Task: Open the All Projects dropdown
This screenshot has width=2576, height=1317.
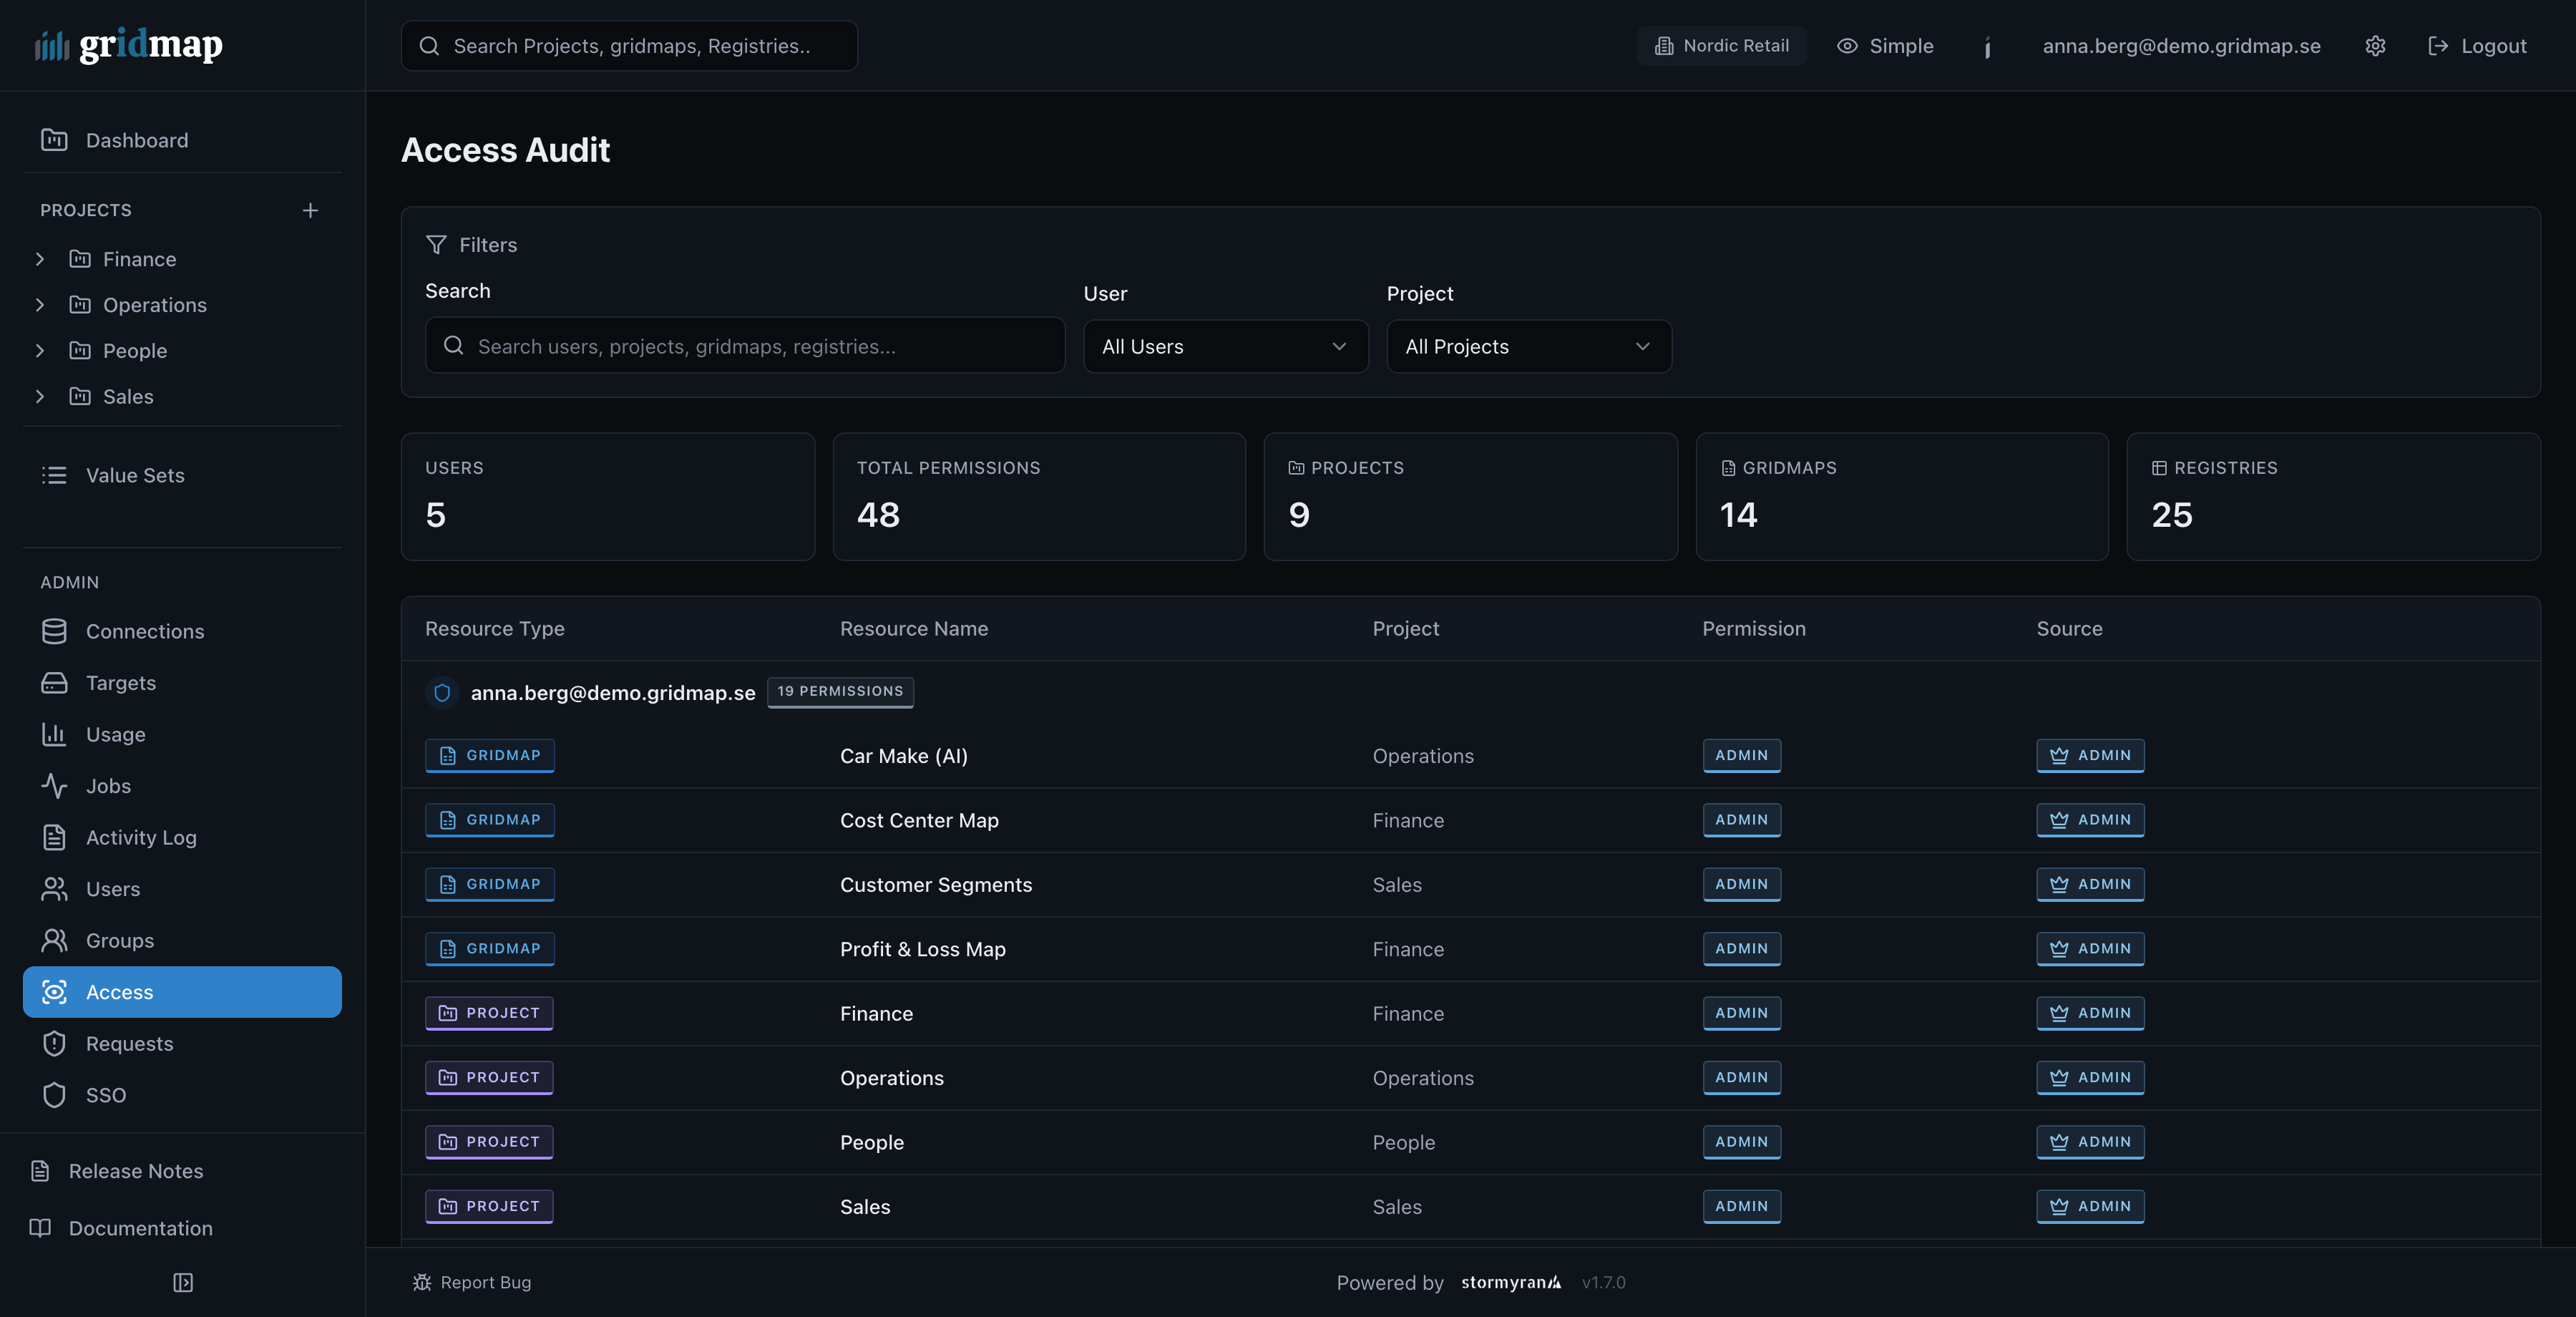Action: [1529, 347]
